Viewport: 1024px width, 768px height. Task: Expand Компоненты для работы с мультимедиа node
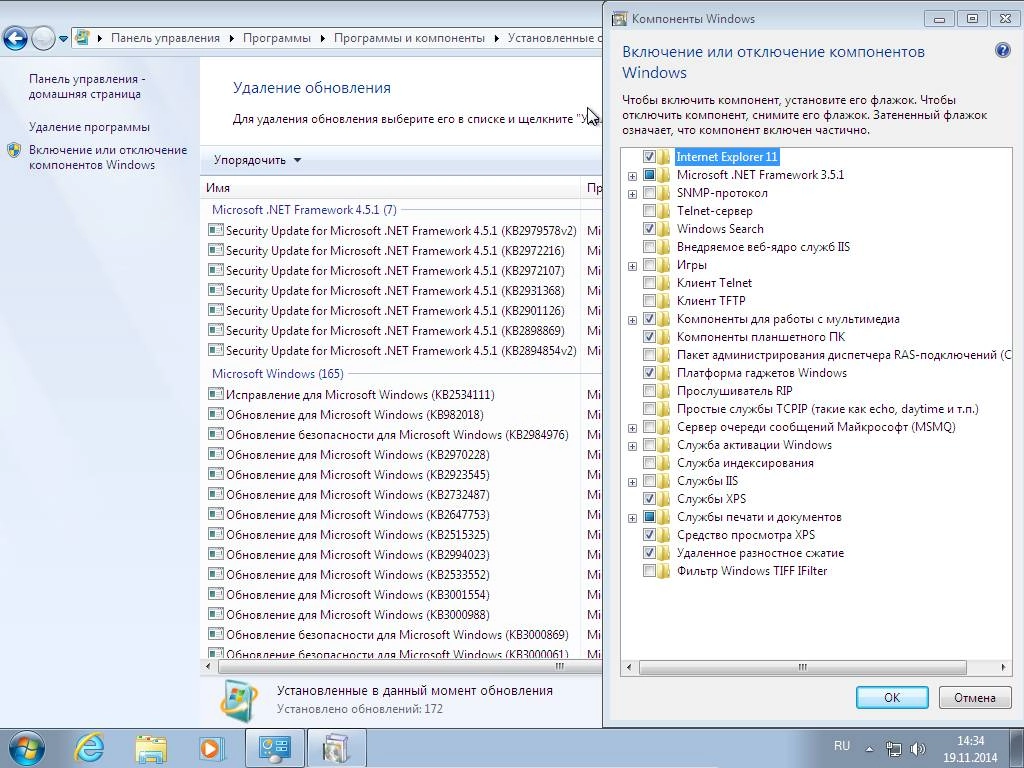click(632, 320)
